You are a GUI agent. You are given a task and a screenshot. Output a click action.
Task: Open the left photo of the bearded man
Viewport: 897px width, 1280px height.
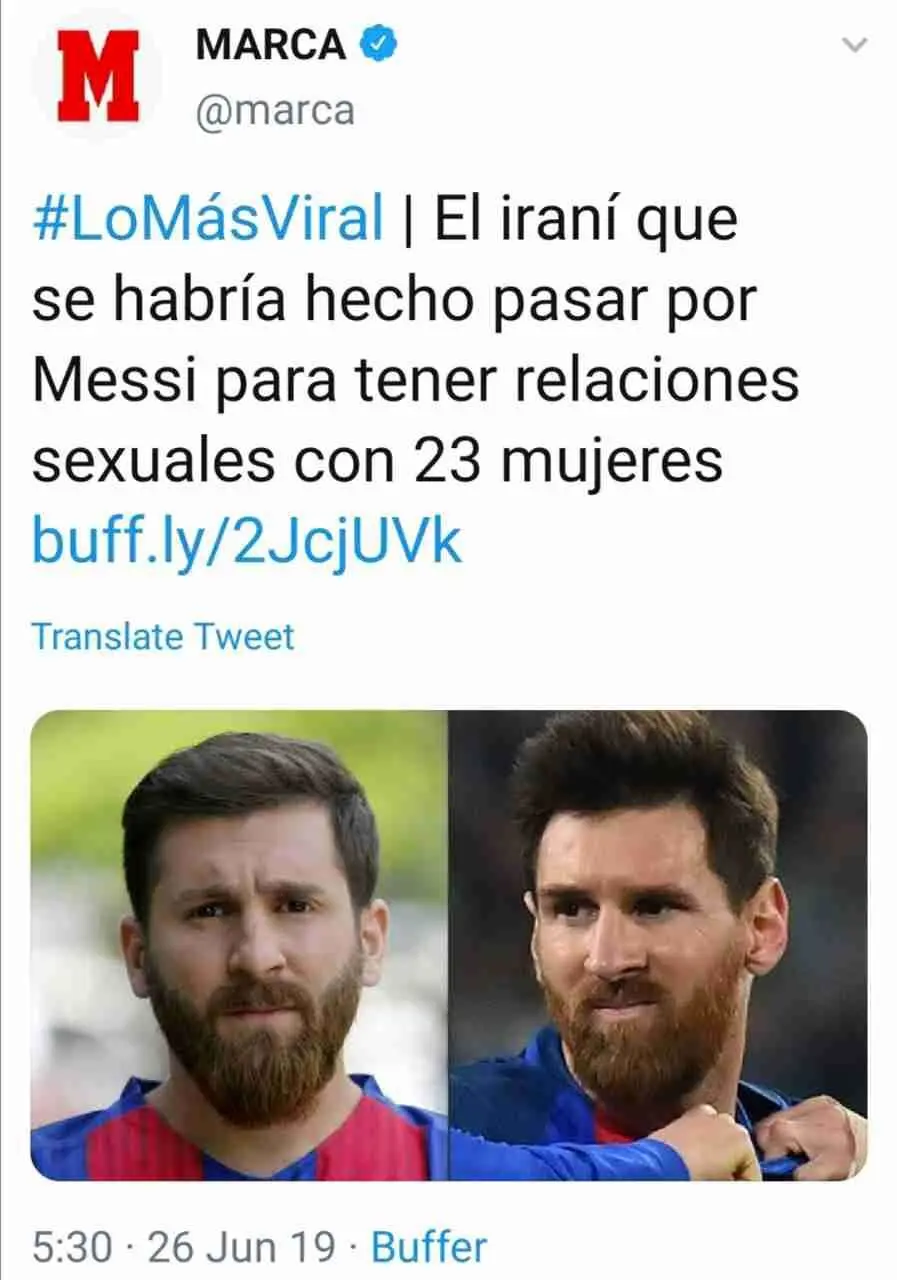239,945
